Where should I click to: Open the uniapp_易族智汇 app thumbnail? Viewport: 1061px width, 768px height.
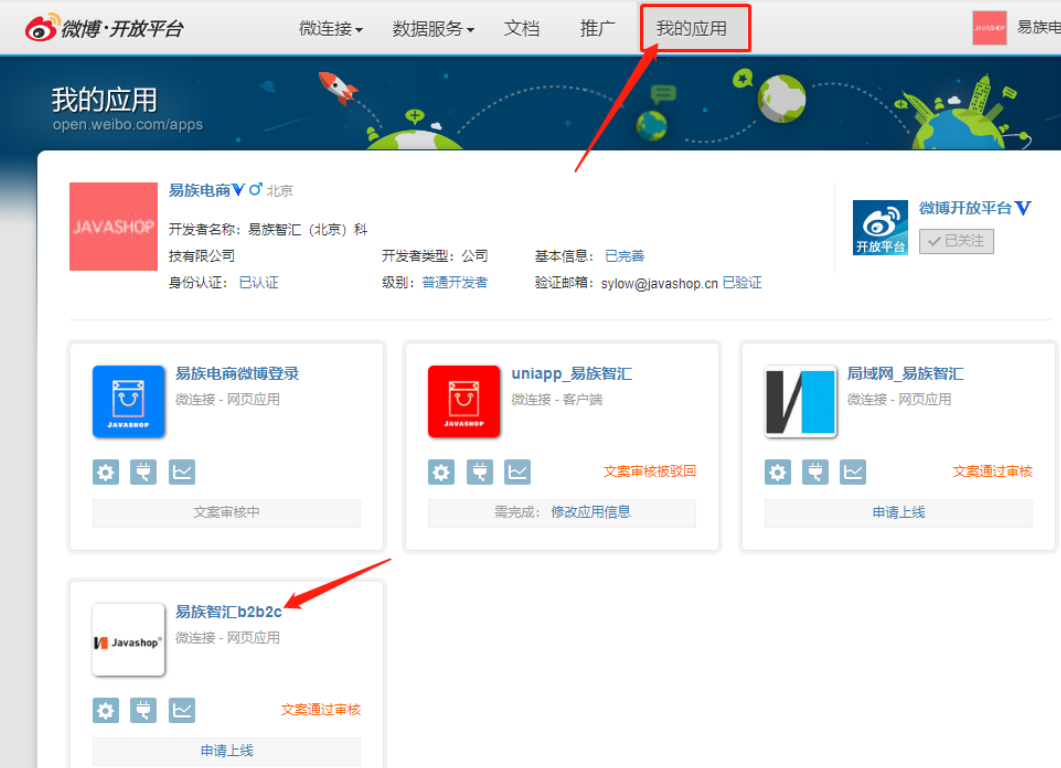click(464, 401)
